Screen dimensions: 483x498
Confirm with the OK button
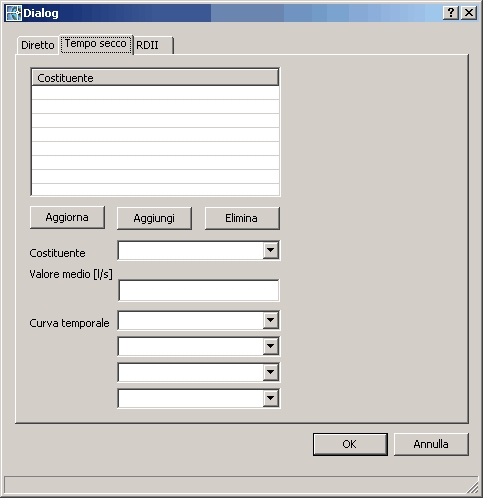350,444
